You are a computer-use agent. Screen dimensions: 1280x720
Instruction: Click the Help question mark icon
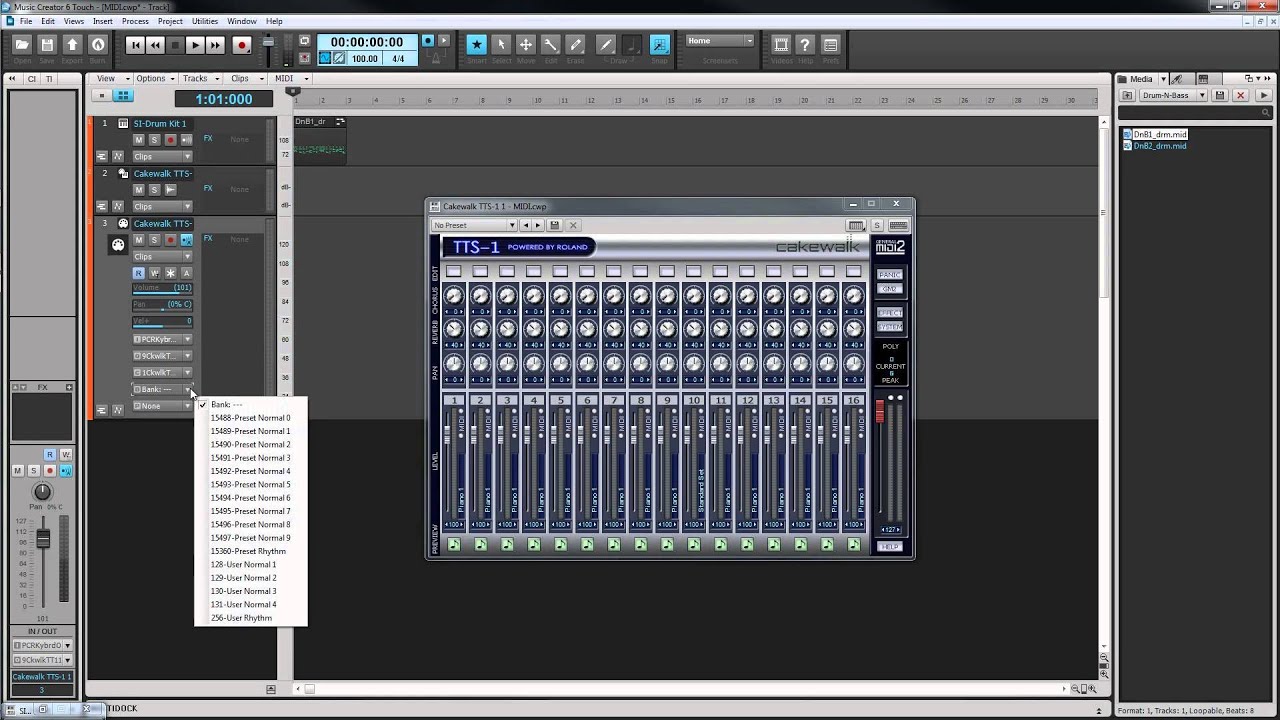(806, 44)
